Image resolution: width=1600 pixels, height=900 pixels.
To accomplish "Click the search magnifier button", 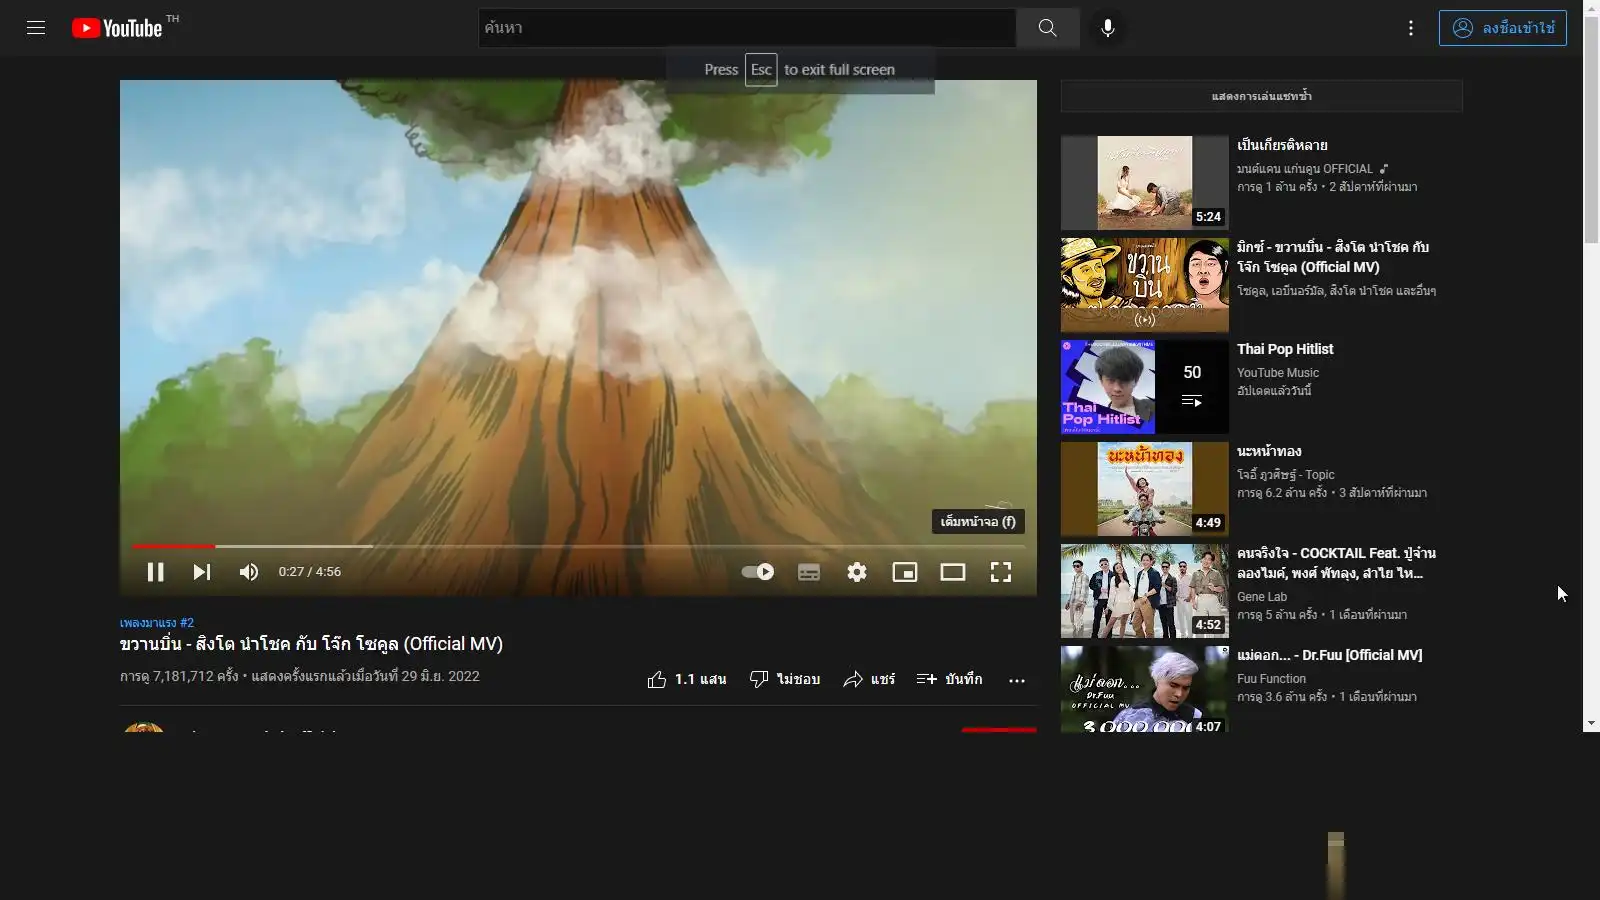I will coord(1047,28).
